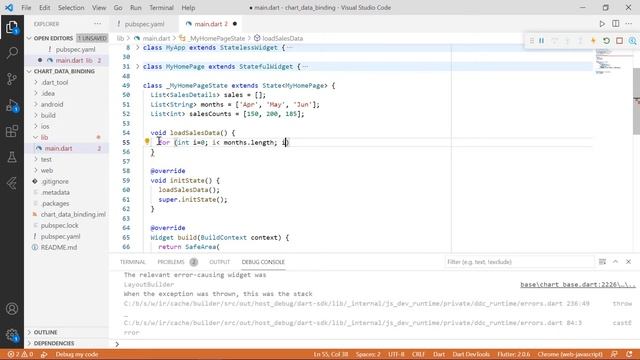The height and width of the screenshot is (360, 640).
Task: Unfold the MyHomePage class on line 31
Action: click(x=138, y=67)
